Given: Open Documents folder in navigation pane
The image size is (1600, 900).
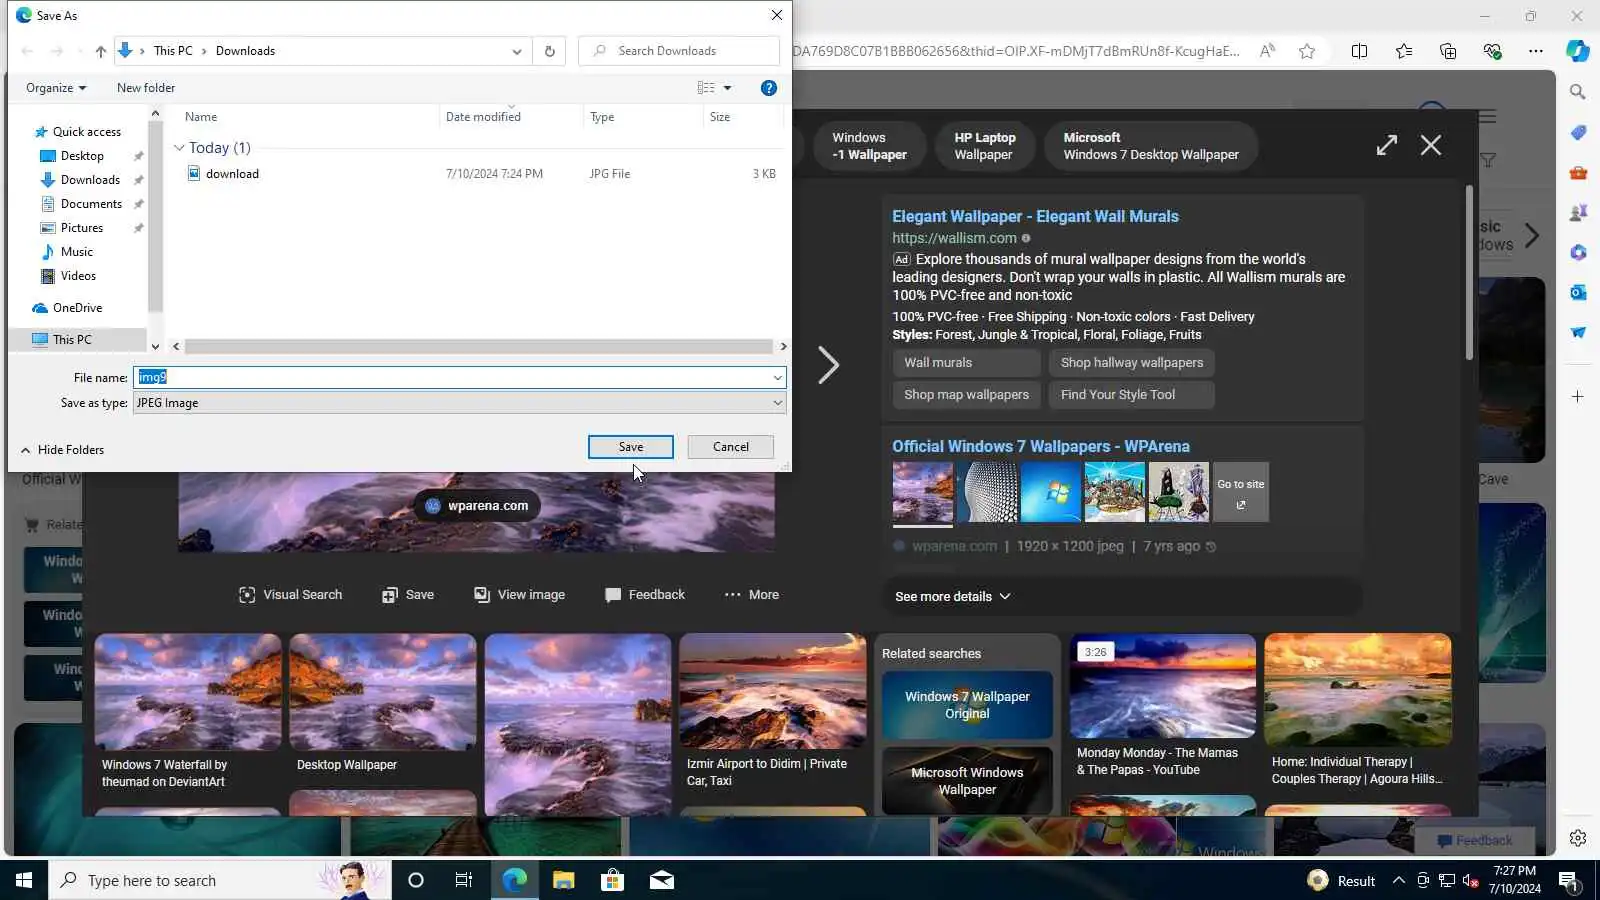Looking at the screenshot, I should coord(91,204).
